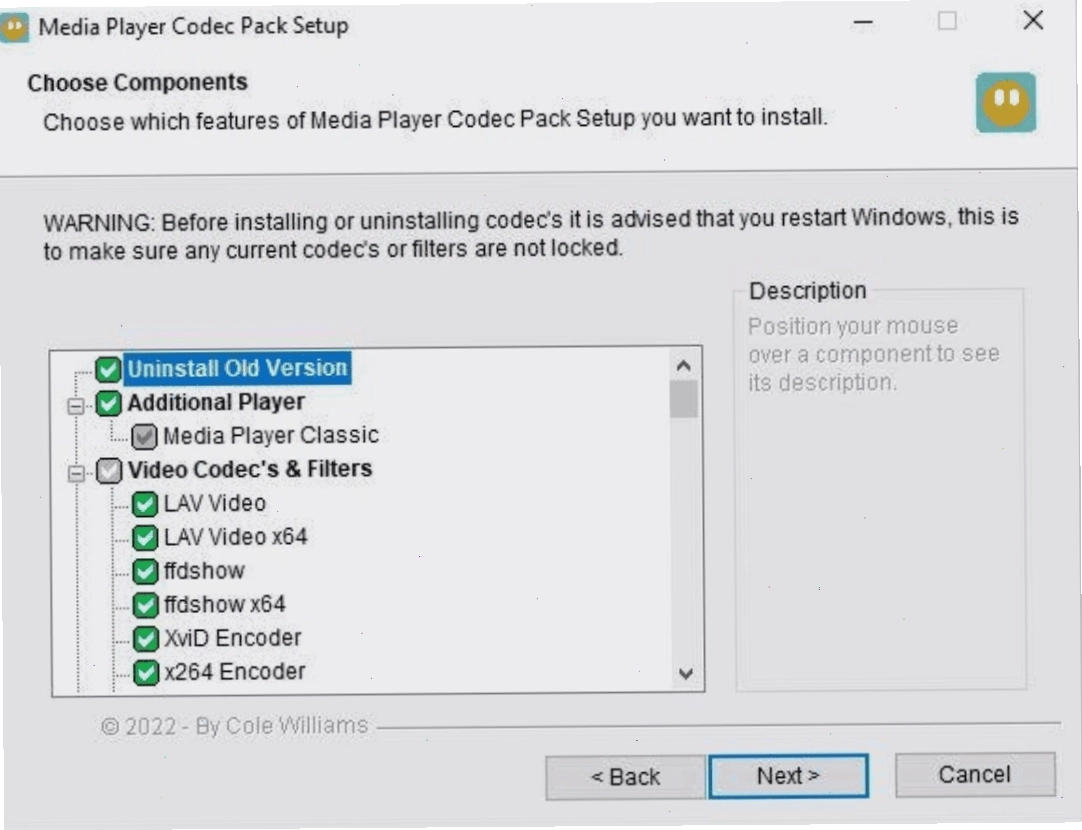The height and width of the screenshot is (830, 1082).
Task: Select the ffdshow x64 label
Action: 225,604
